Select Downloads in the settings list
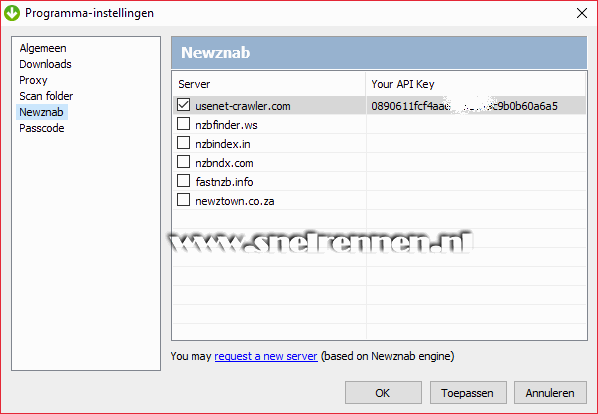This screenshot has width=598, height=414. pyautogui.click(x=45, y=64)
